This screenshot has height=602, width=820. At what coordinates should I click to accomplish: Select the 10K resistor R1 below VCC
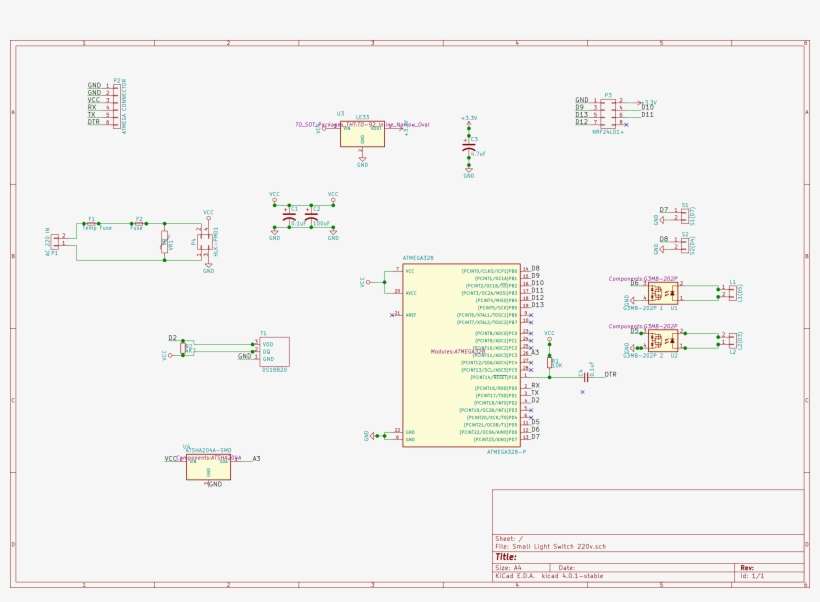549,362
